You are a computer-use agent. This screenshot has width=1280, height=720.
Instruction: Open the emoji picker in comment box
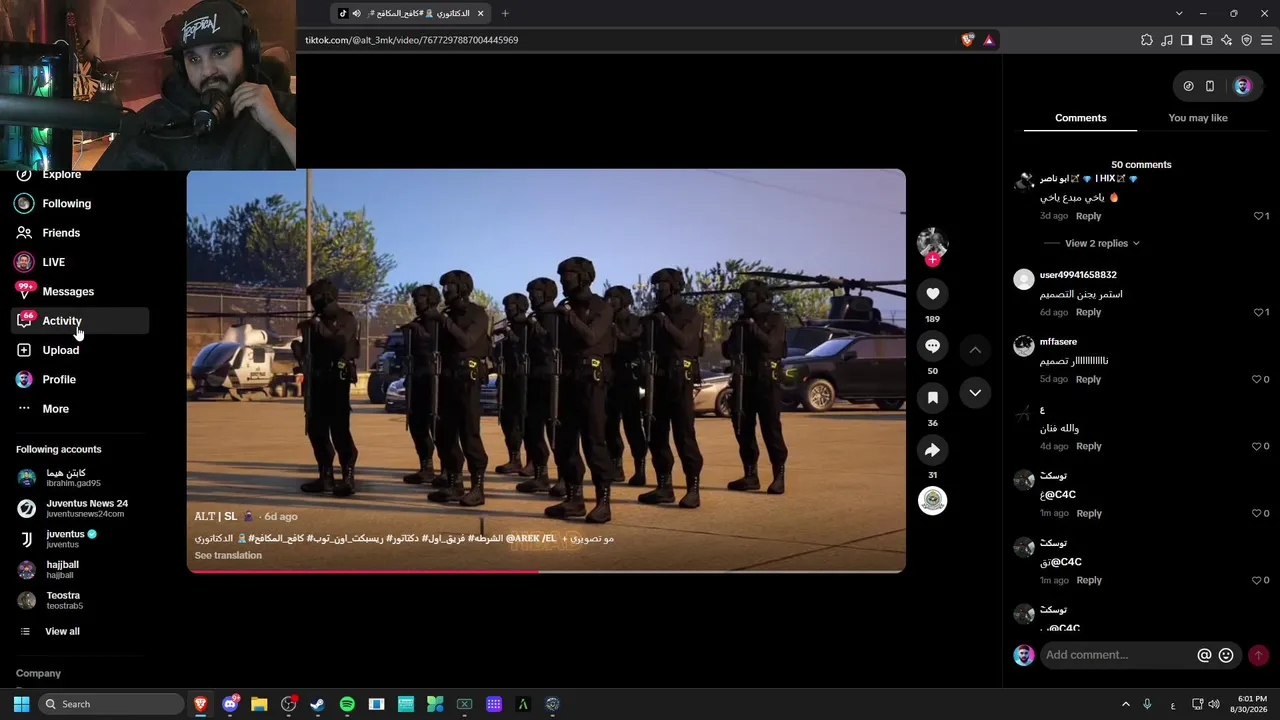pyautogui.click(x=1226, y=655)
